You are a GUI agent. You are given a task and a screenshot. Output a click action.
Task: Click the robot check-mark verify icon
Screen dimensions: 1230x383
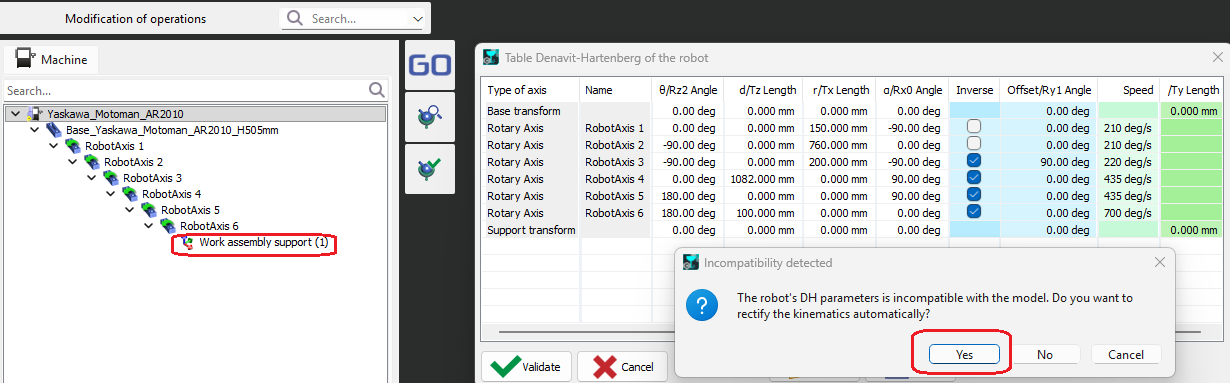coord(431,169)
